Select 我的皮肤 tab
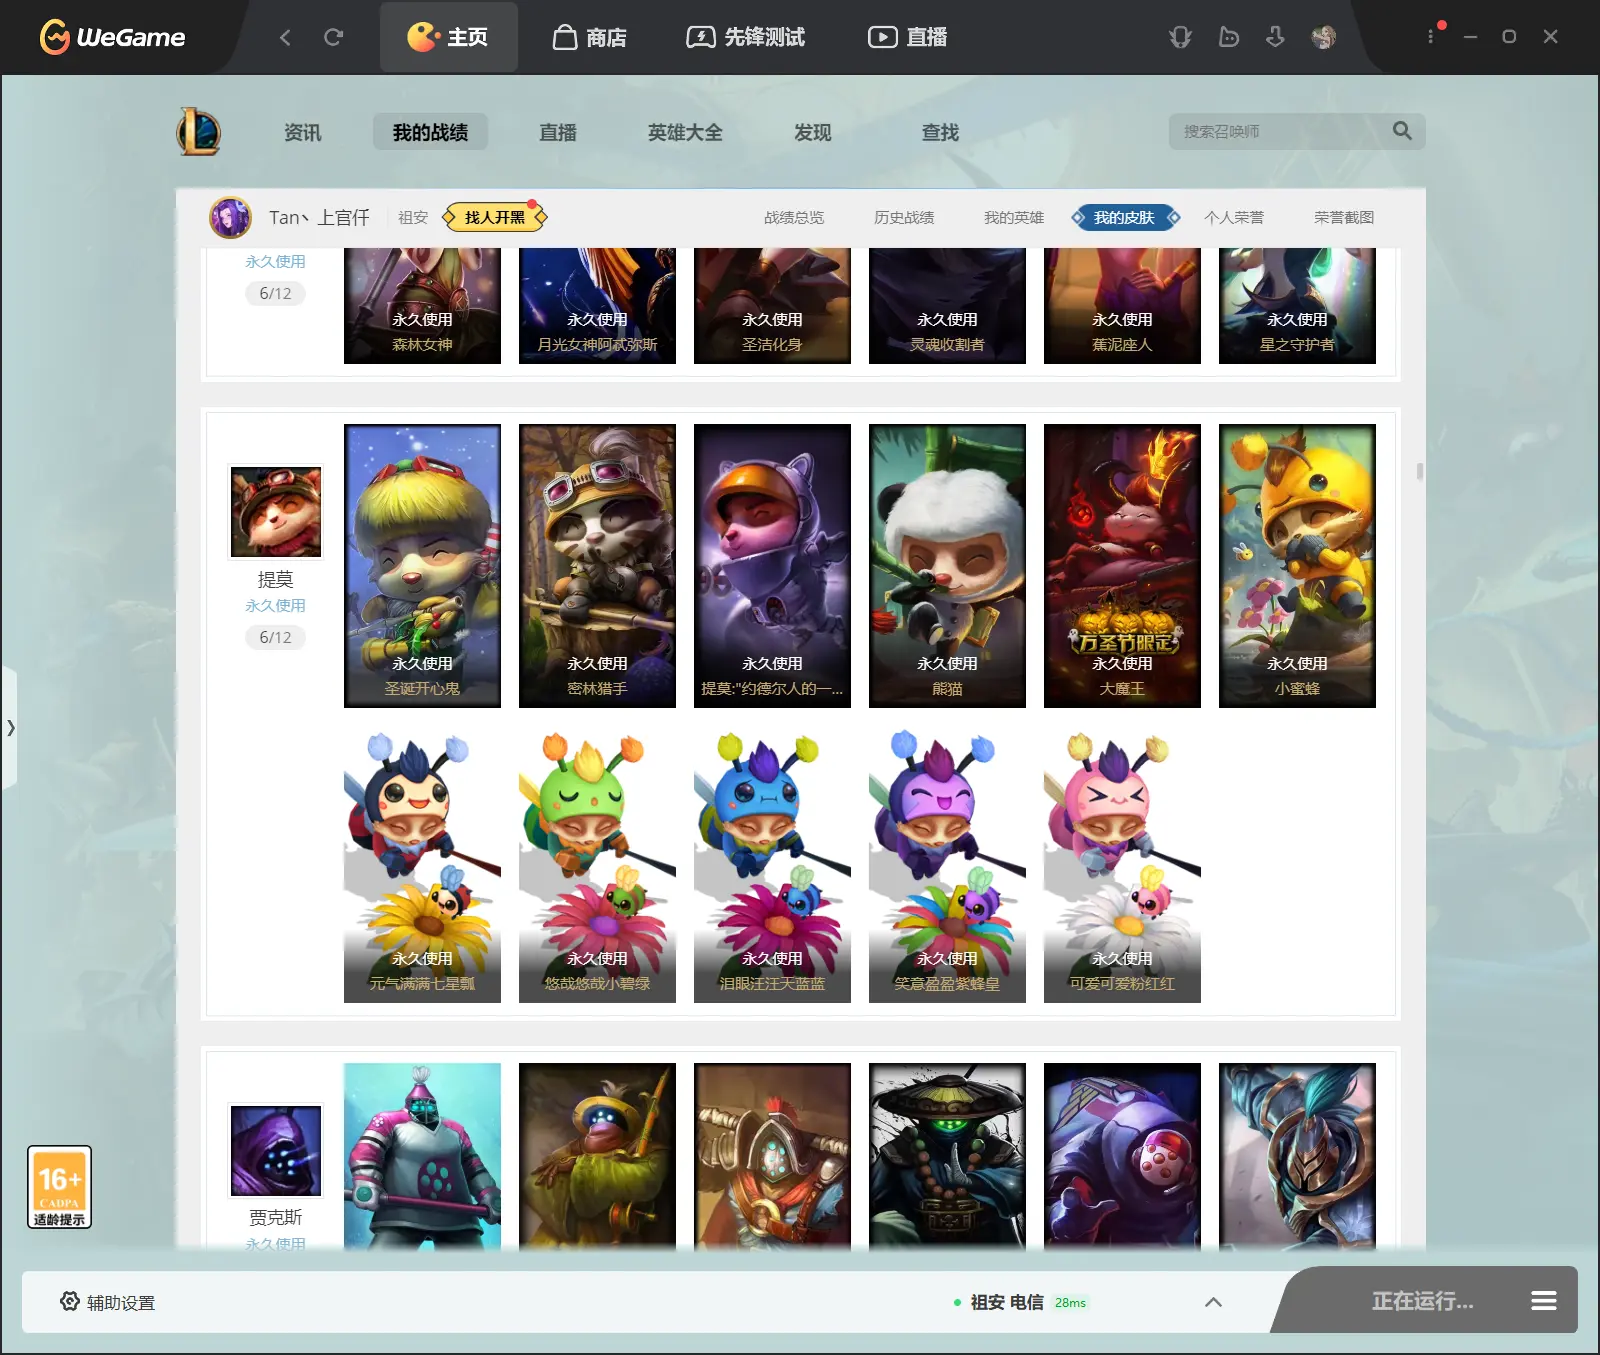The image size is (1600, 1355). coord(1125,217)
